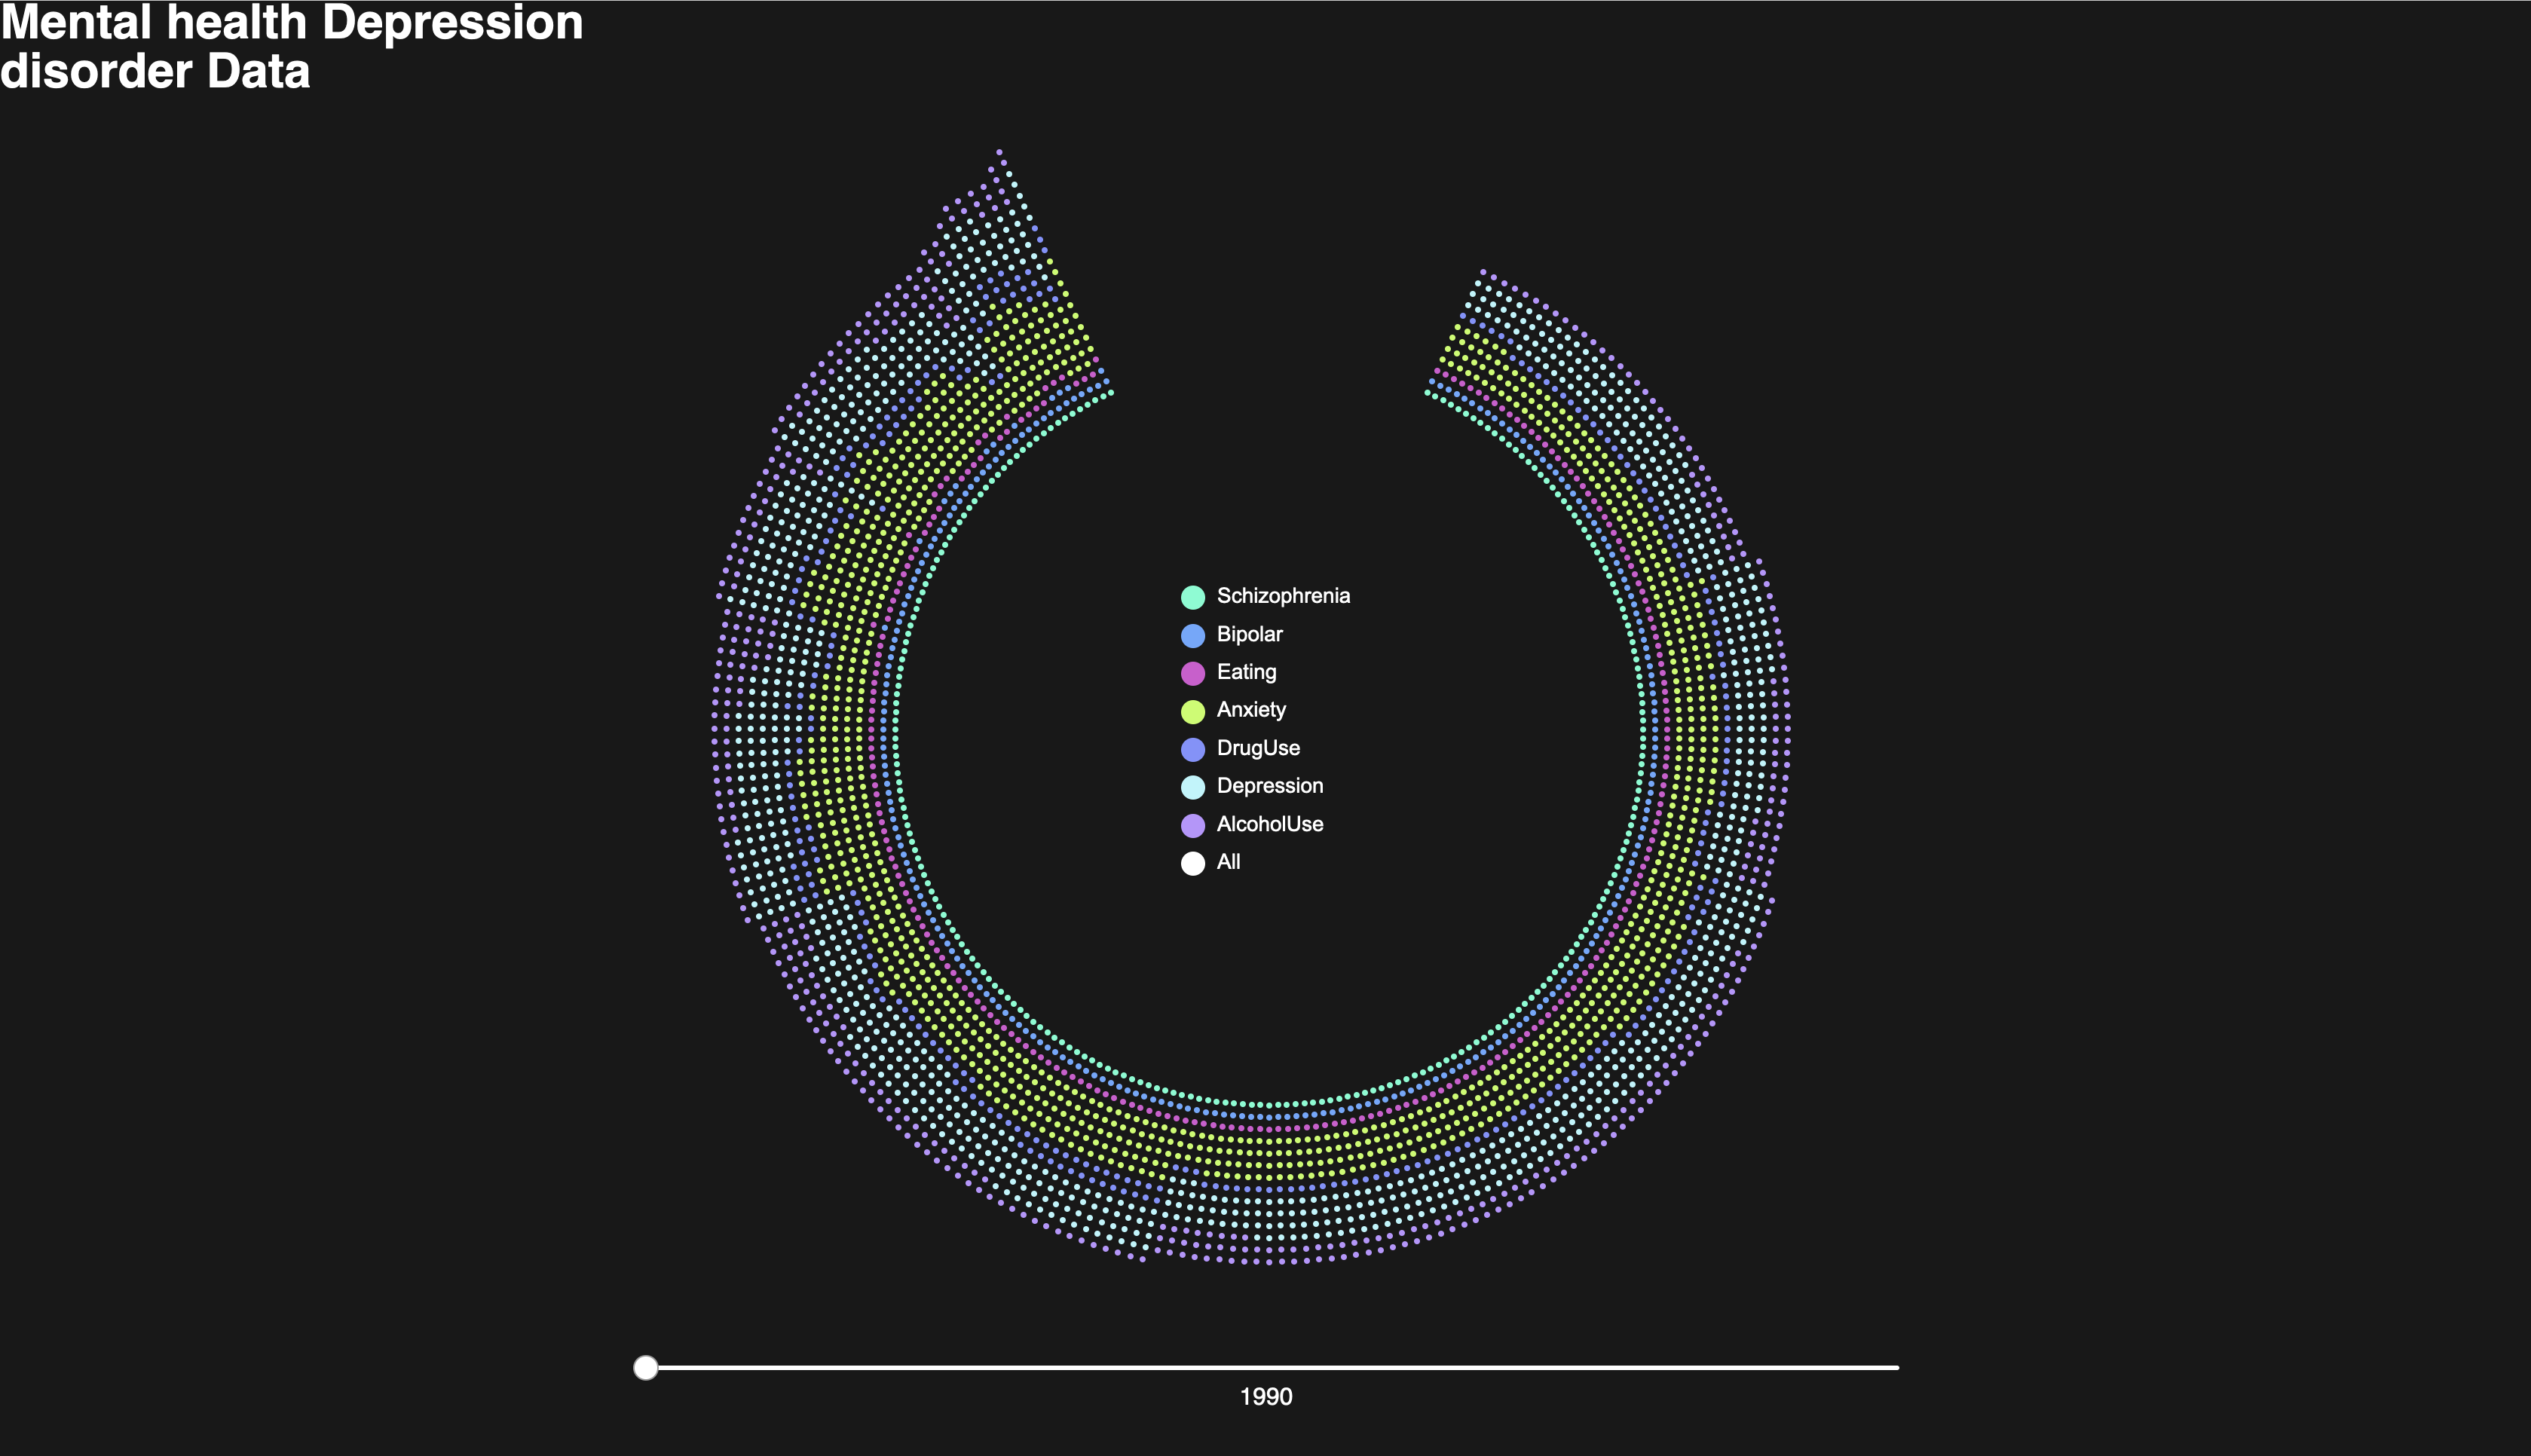Select the AlcoholUse text label

1269,824
